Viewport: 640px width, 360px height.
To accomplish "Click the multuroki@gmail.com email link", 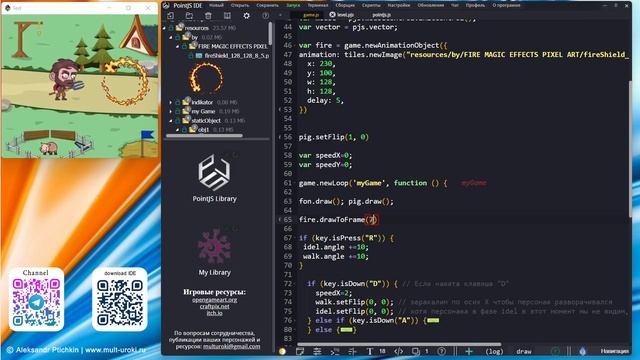I will tap(231, 346).
